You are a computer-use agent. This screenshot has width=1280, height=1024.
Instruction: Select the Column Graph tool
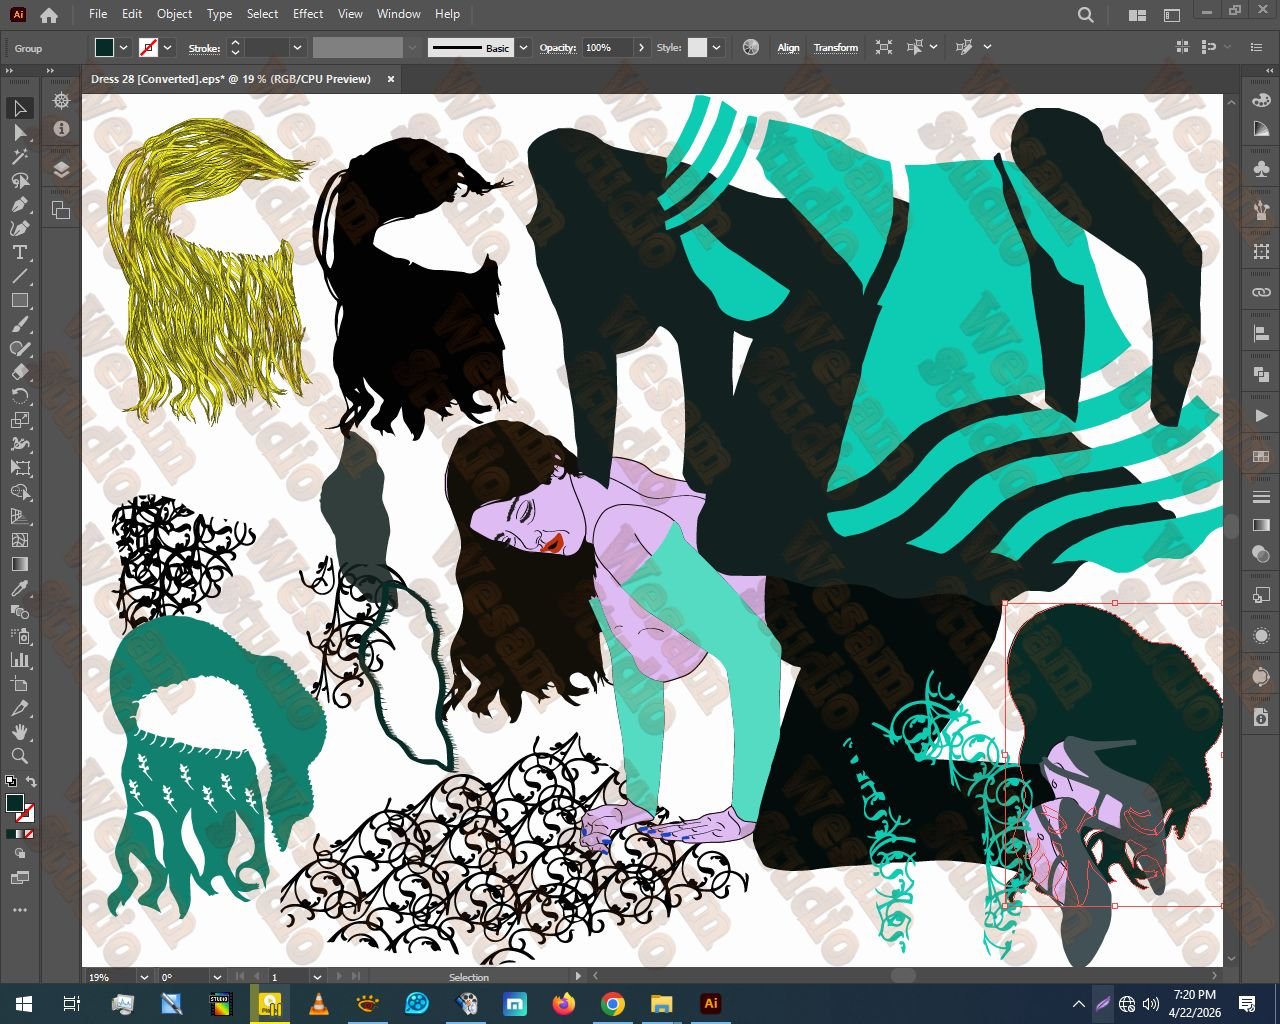[20, 660]
